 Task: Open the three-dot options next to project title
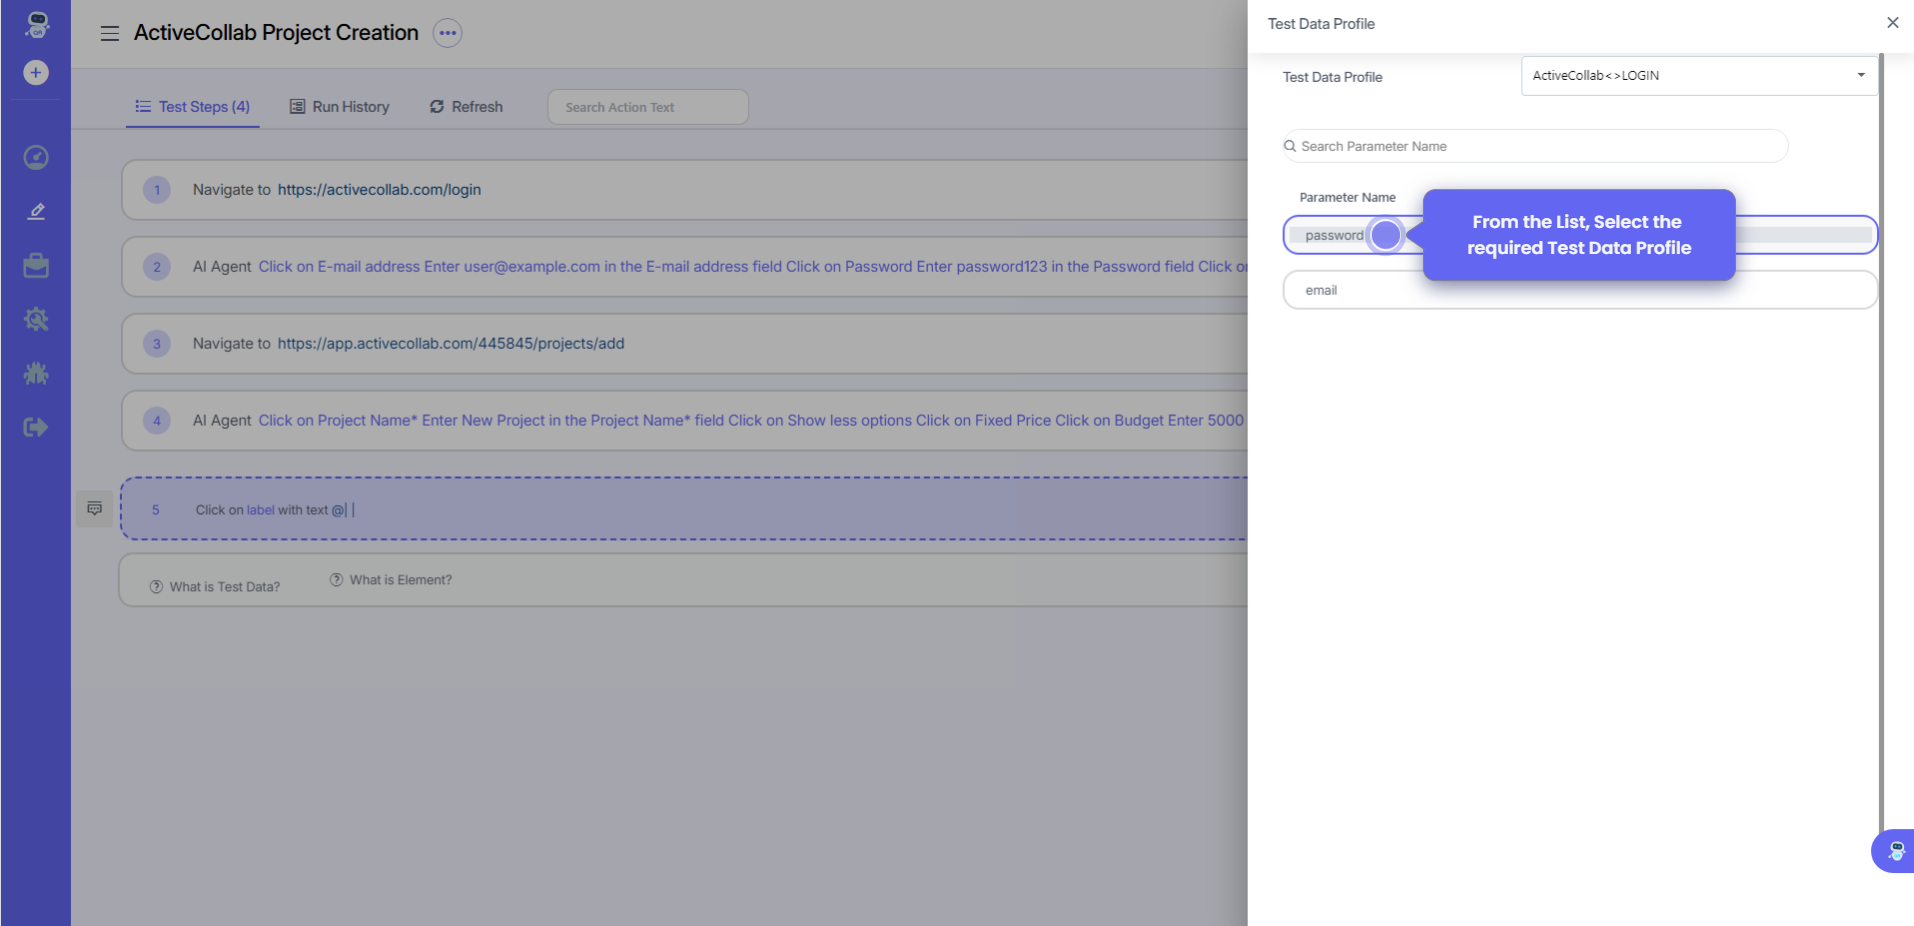(447, 33)
